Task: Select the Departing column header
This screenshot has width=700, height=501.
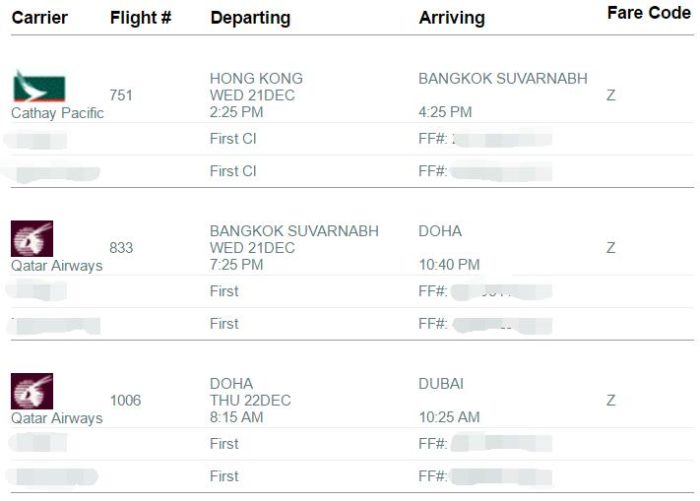Action: [x=250, y=18]
